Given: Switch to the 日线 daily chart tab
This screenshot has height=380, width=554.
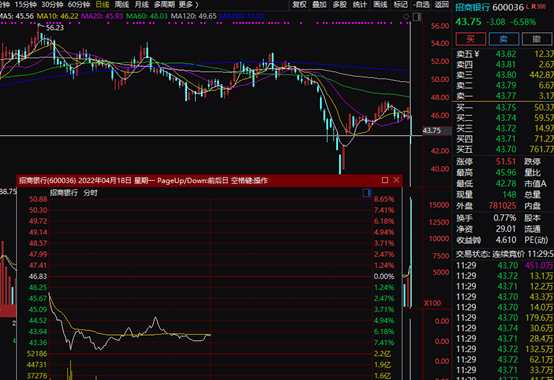Looking at the screenshot, I should (x=102, y=5).
